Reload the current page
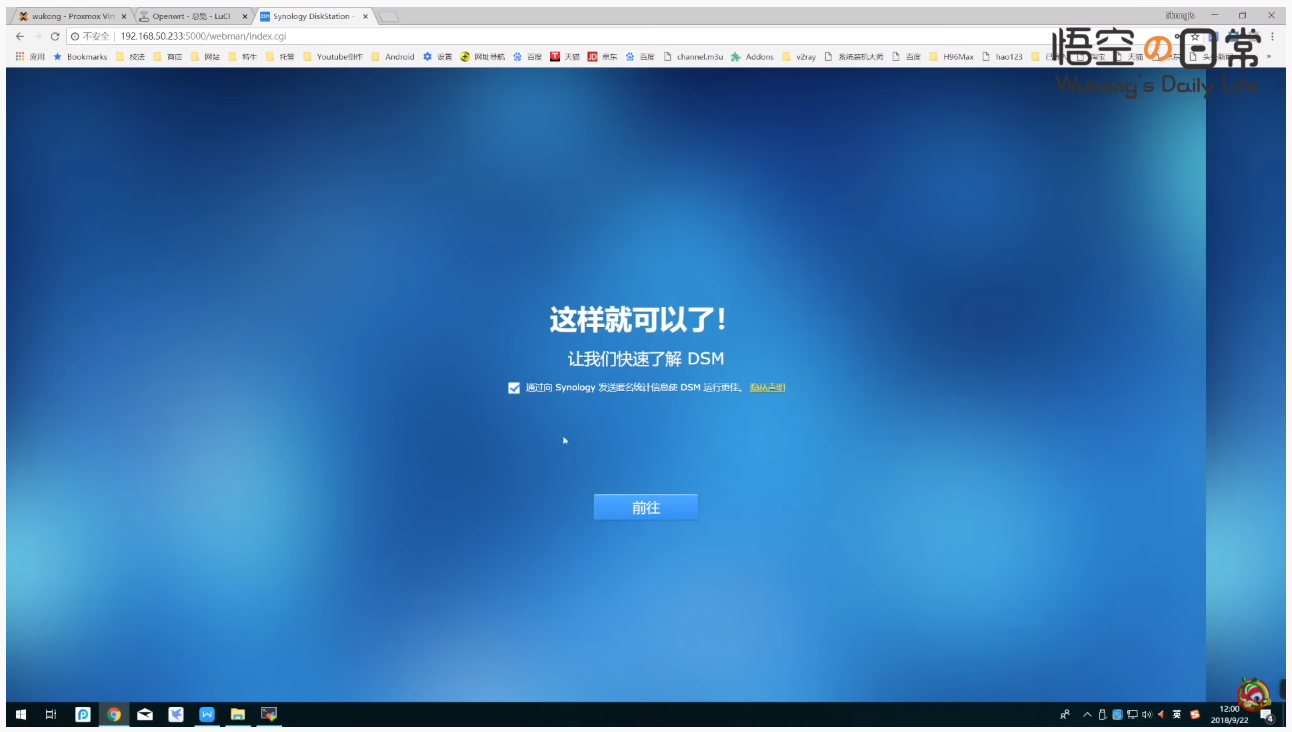1292x732 pixels. 55,36
